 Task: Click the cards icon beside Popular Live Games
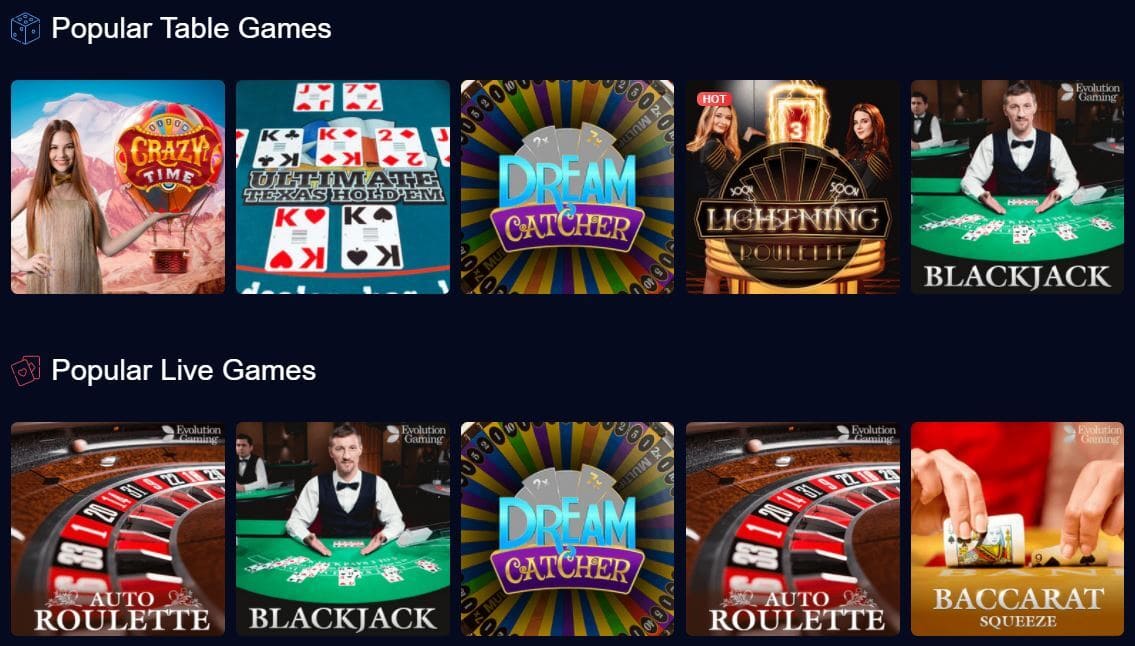point(25,371)
